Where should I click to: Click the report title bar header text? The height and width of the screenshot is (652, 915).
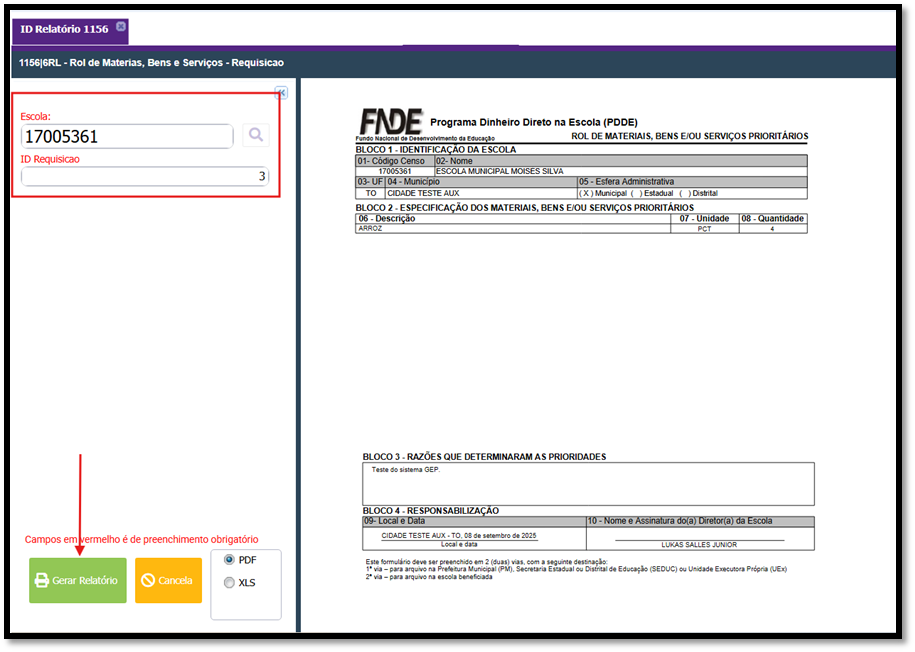click(x=152, y=62)
